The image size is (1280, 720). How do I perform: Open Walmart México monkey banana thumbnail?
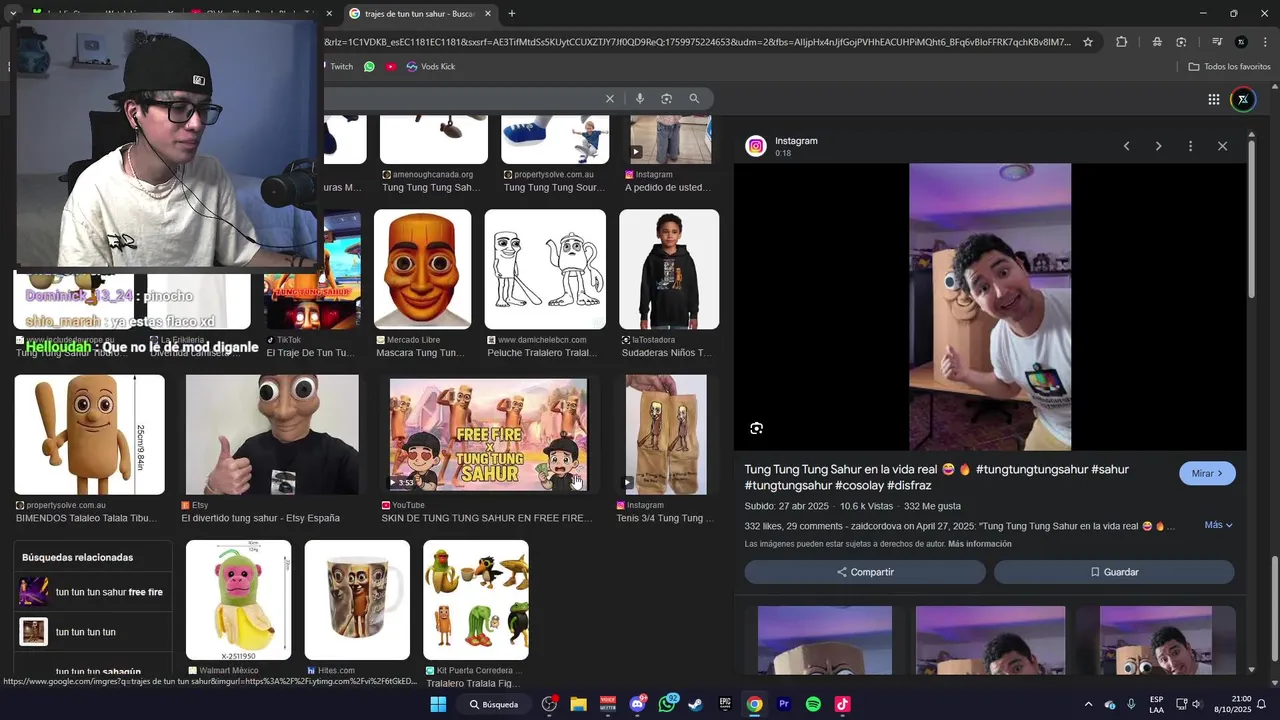238,600
